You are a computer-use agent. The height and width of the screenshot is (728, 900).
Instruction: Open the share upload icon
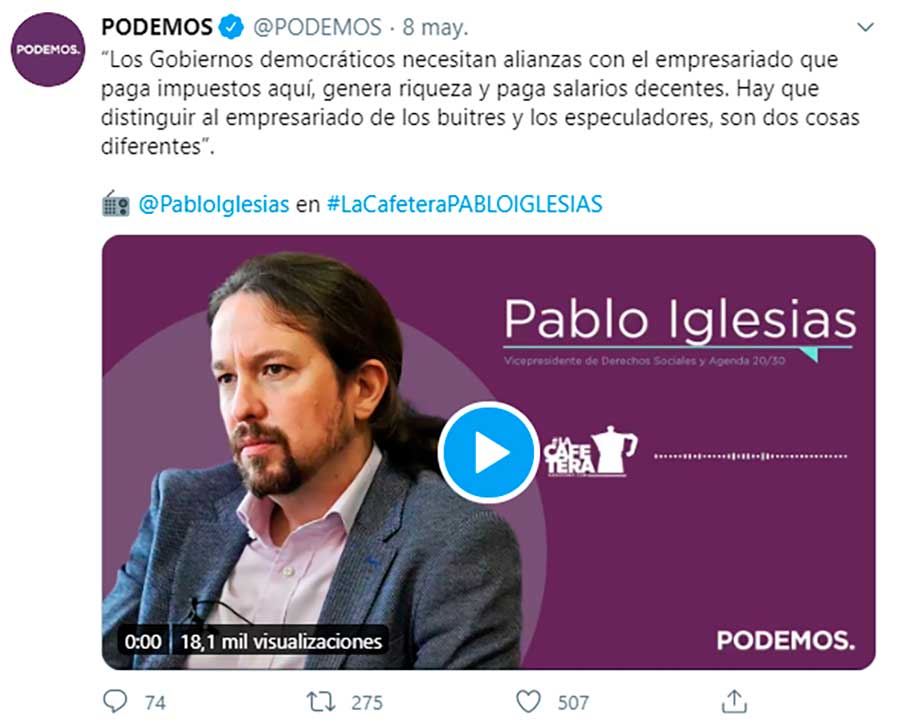(x=734, y=701)
